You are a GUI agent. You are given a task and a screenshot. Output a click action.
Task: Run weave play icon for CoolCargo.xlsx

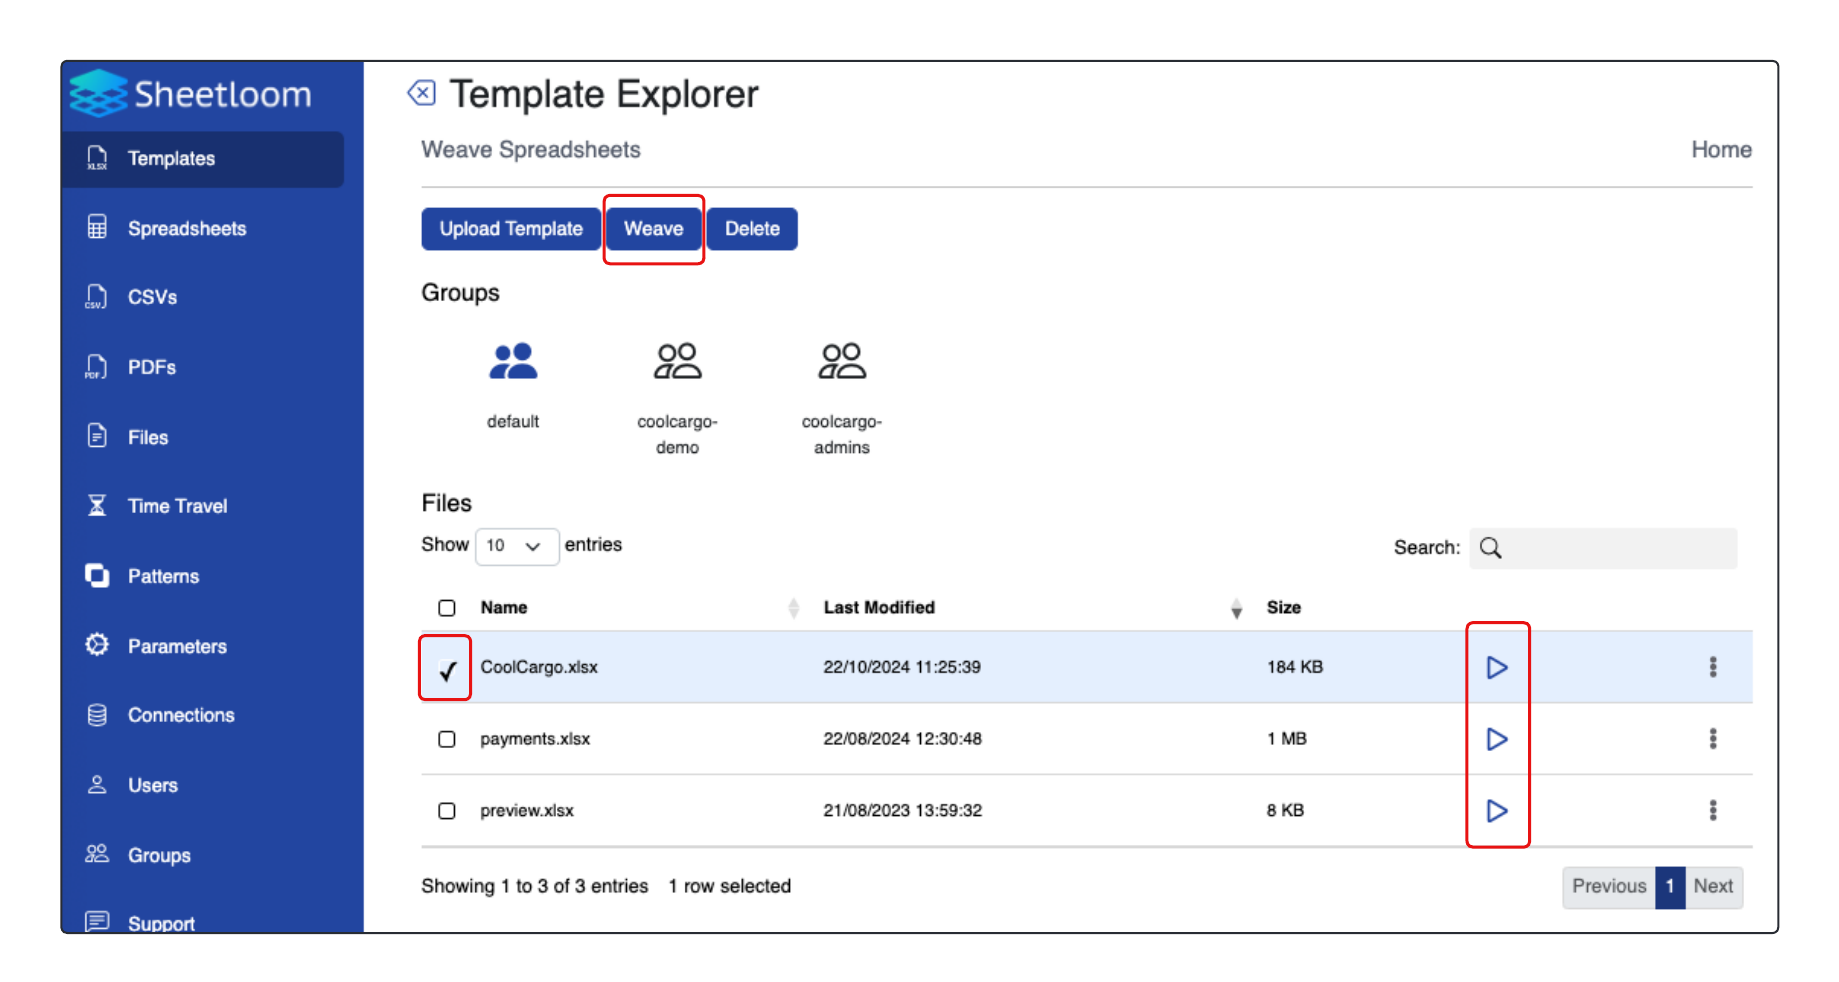[x=1497, y=667]
